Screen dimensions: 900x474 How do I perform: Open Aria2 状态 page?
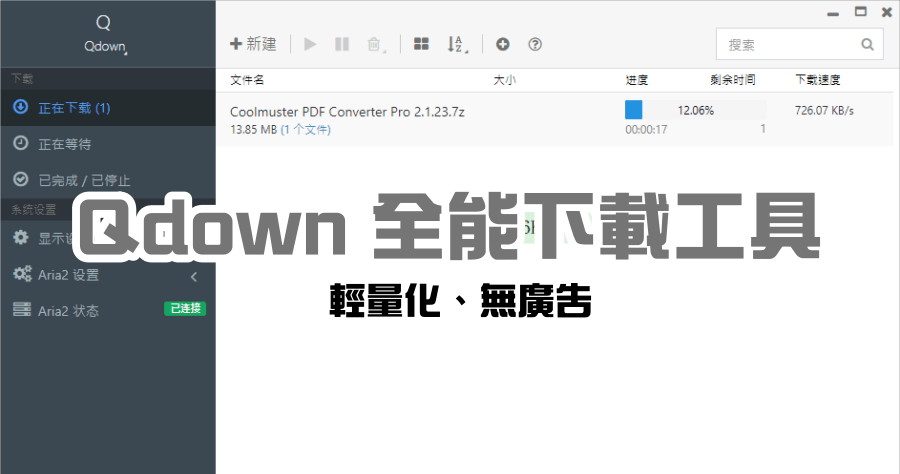tap(108, 310)
